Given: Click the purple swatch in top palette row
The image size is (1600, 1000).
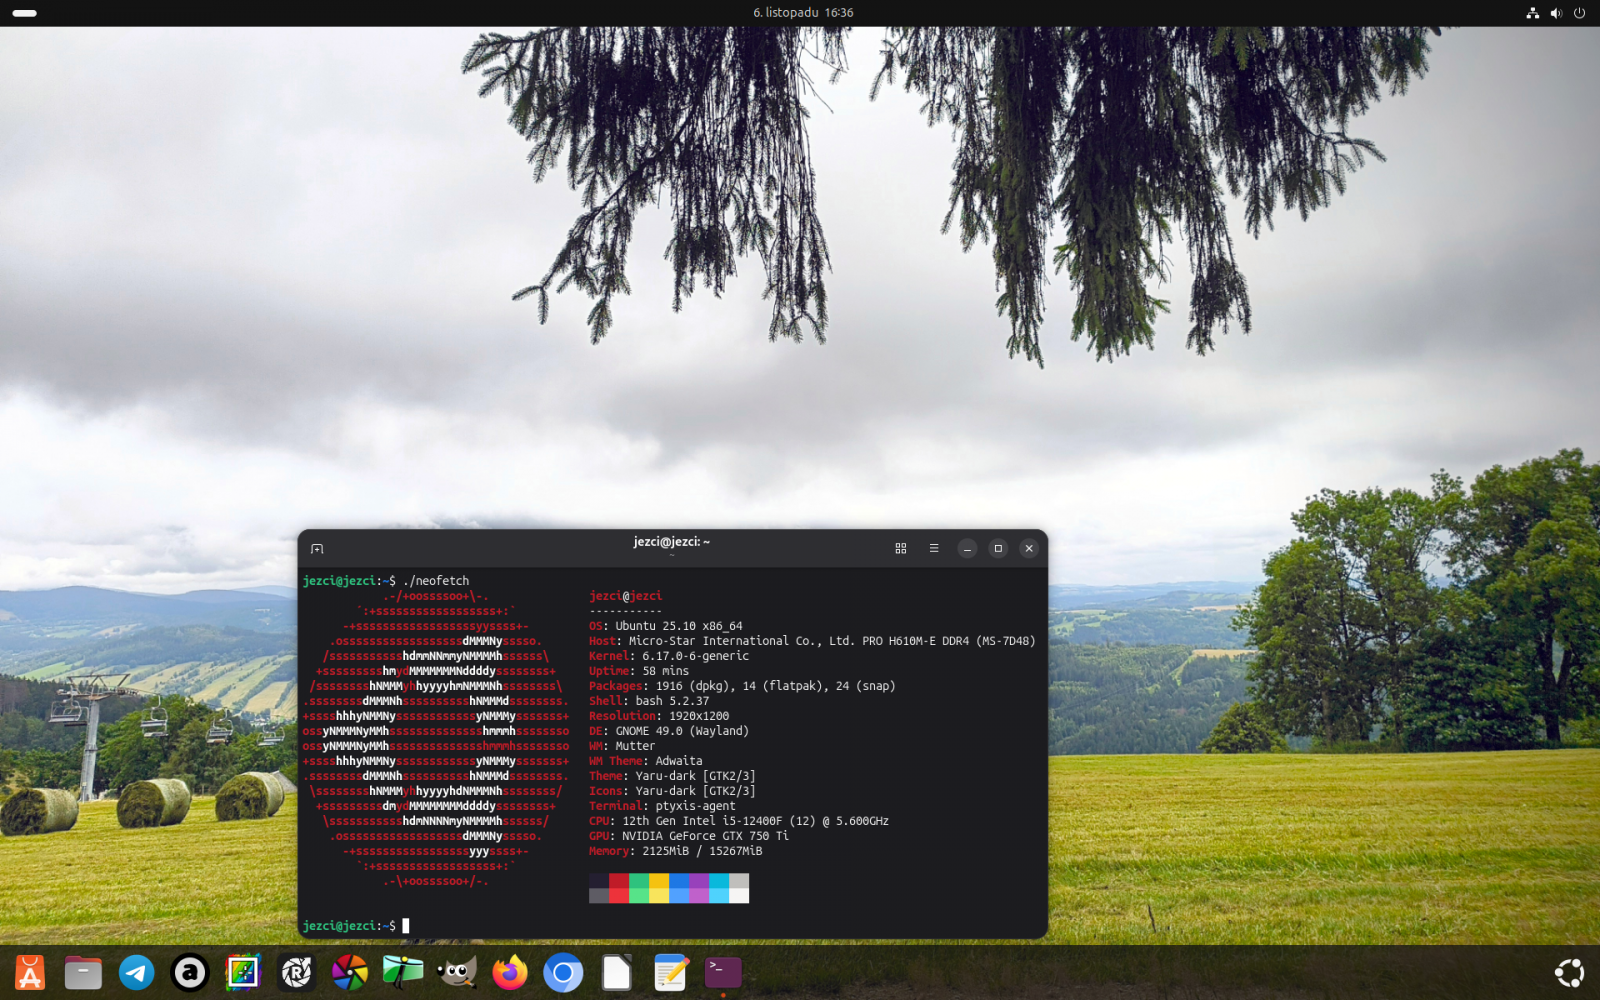Looking at the screenshot, I should [699, 881].
